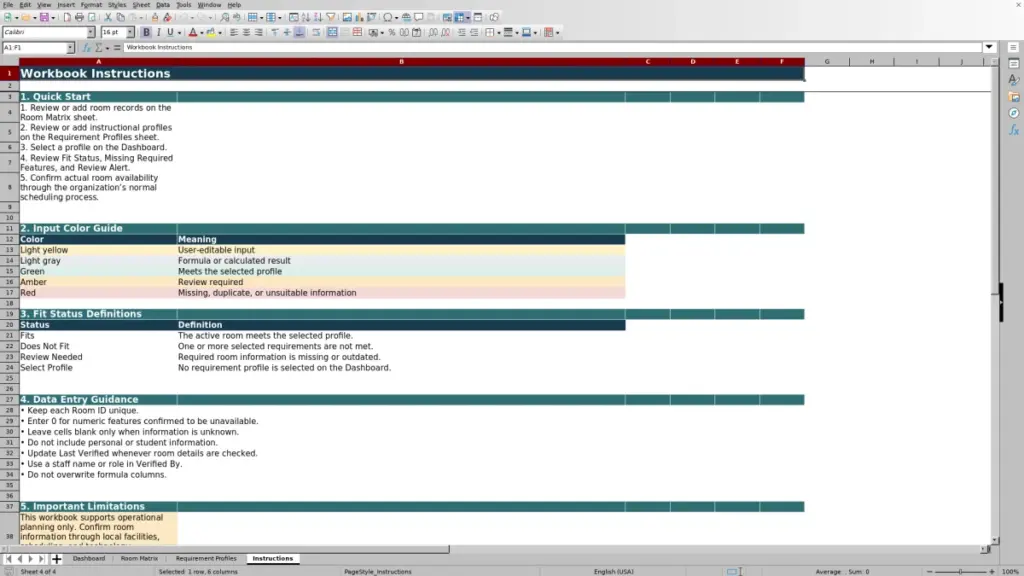Viewport: 1024px width, 576px height.
Task: Open the sidebar Properties panel icon
Action: click(x=1014, y=63)
